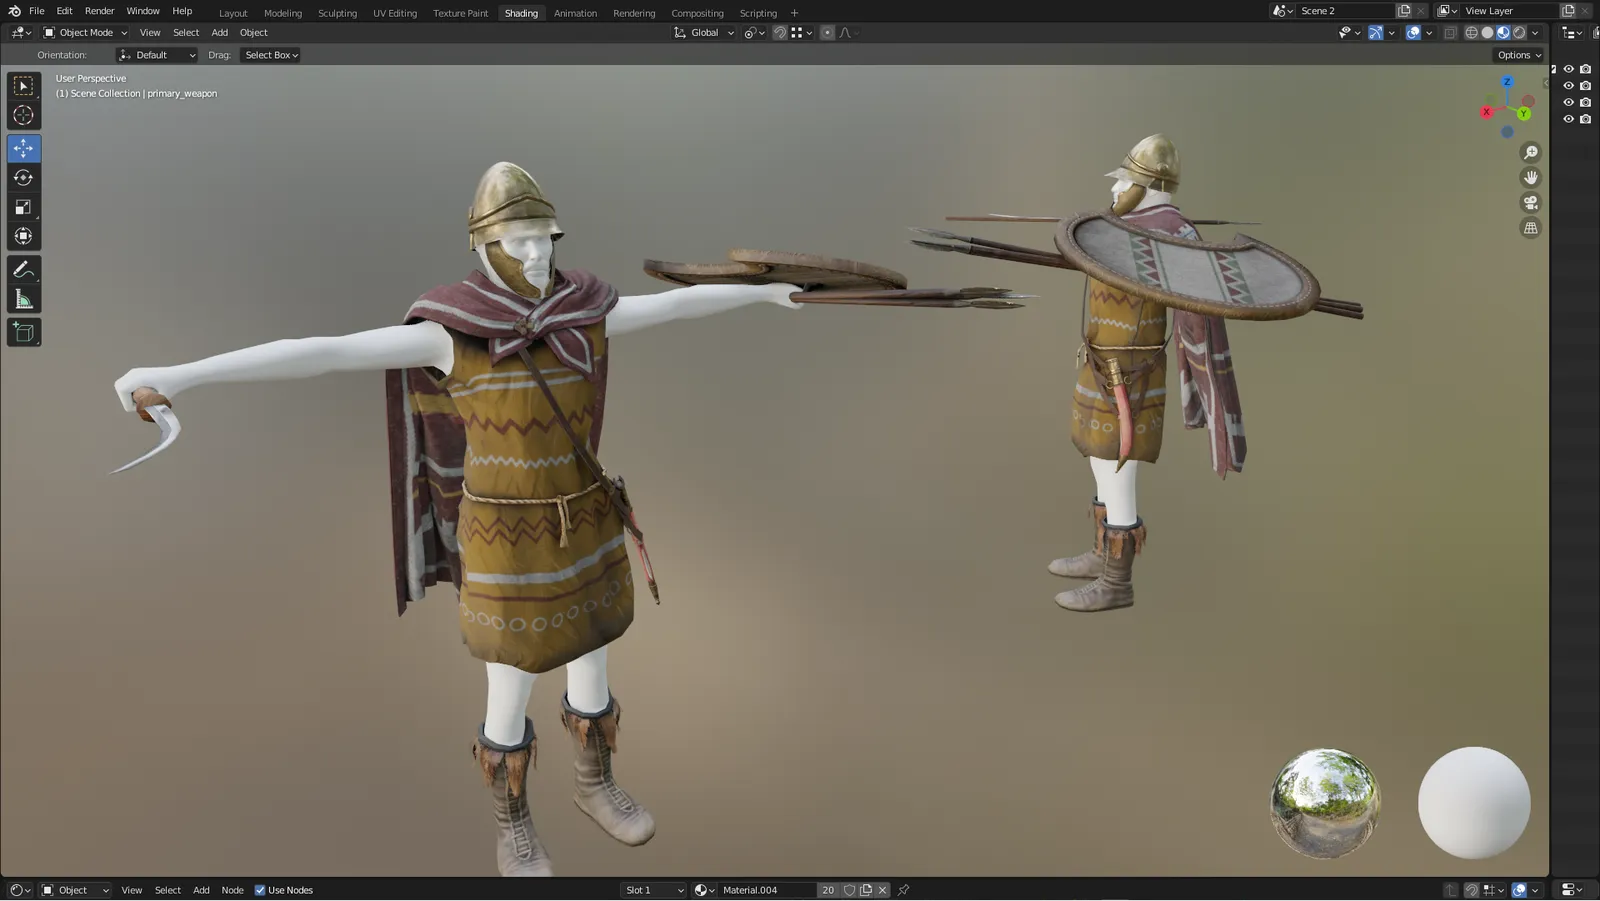Open the Object Mode dropdown
Viewport: 1600px width, 901px height.
click(85, 33)
